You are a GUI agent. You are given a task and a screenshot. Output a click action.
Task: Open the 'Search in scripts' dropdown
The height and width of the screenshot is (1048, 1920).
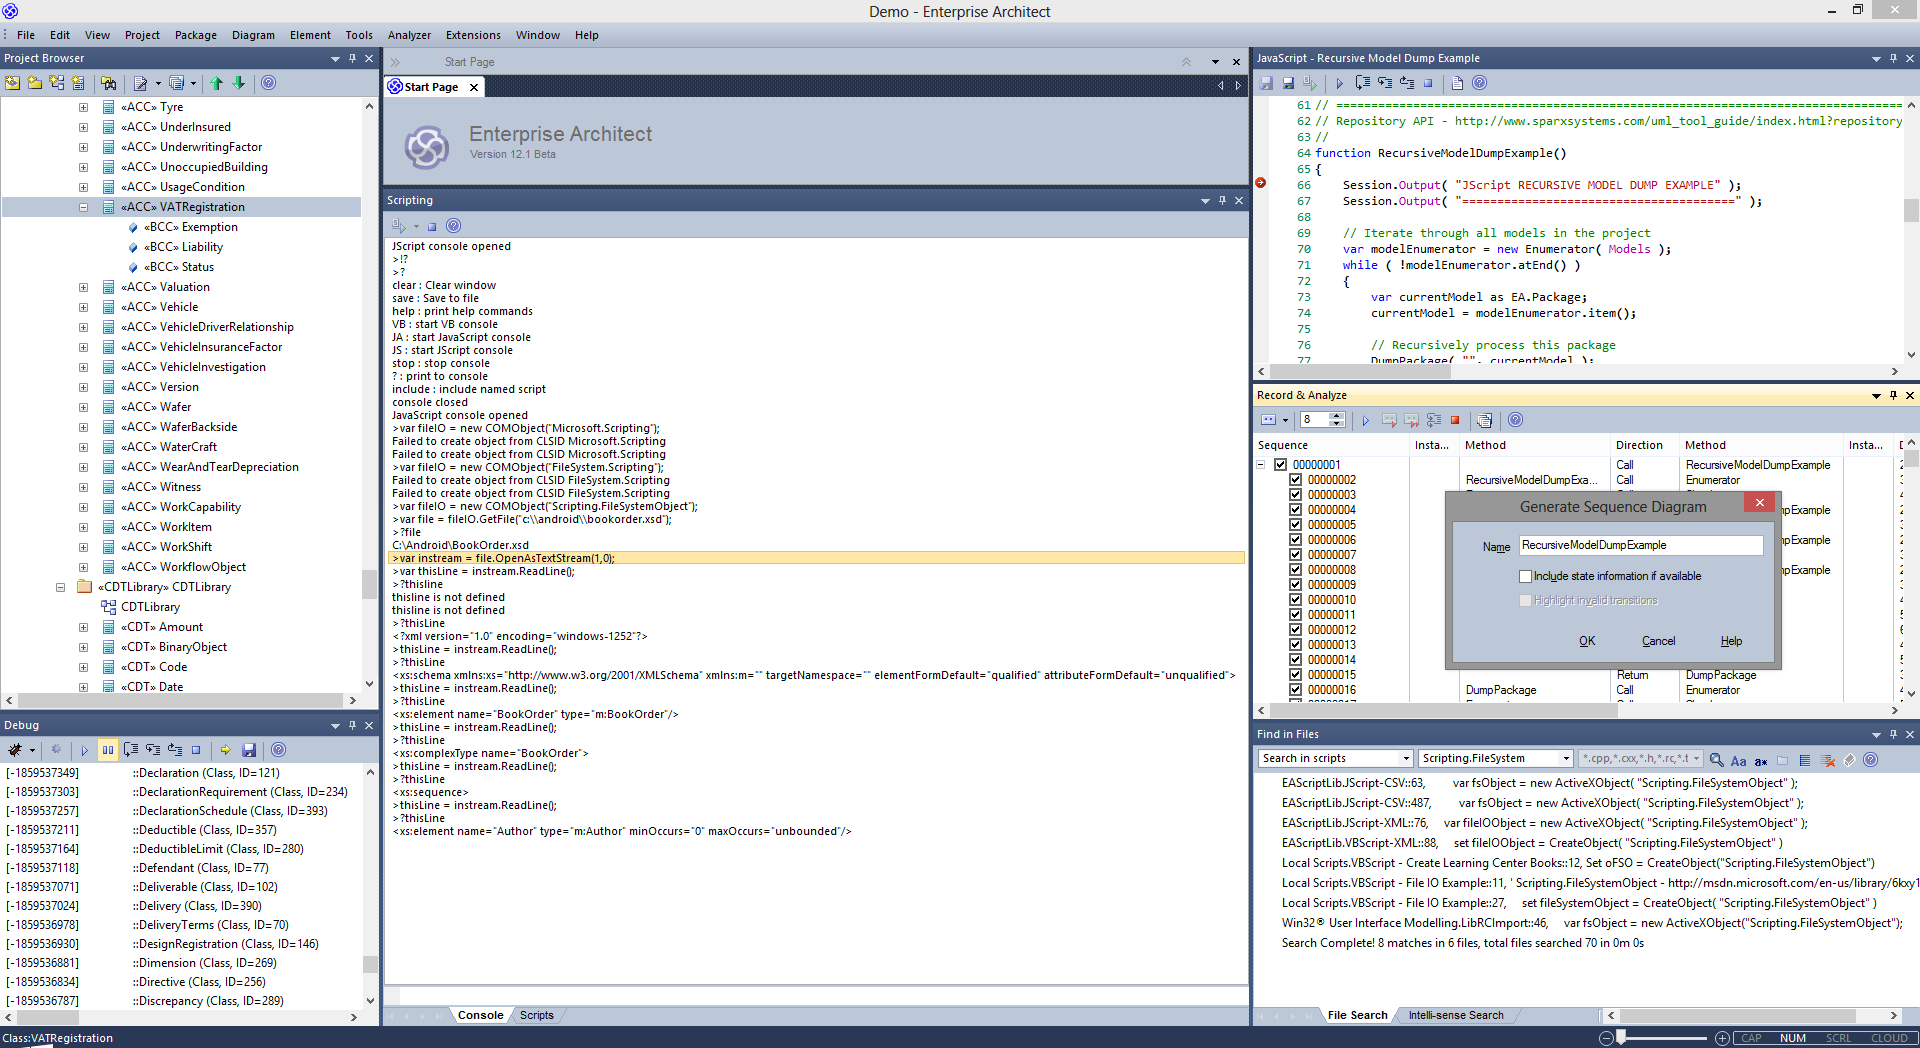coord(1405,759)
